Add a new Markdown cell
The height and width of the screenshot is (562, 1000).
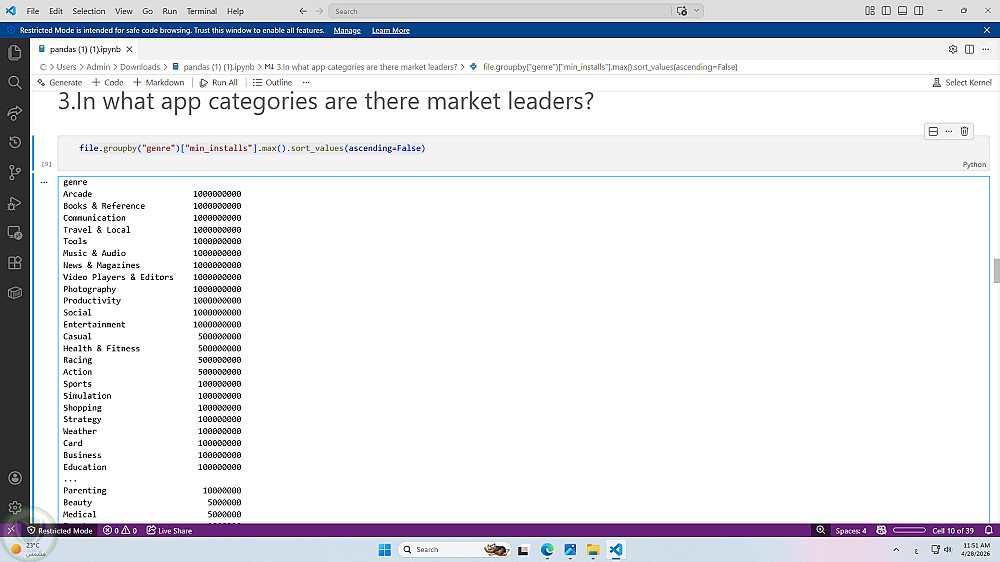(159, 82)
